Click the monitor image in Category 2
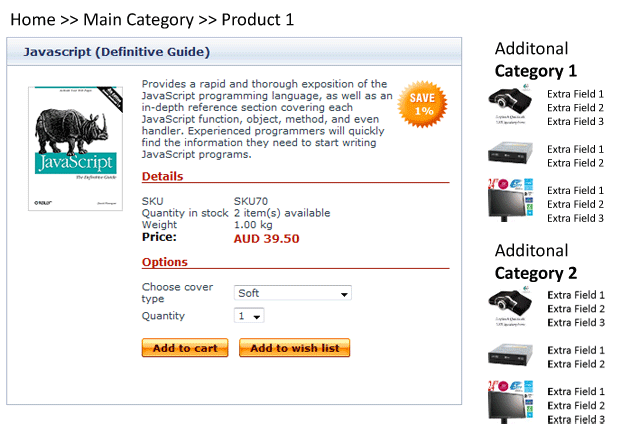 [513, 401]
